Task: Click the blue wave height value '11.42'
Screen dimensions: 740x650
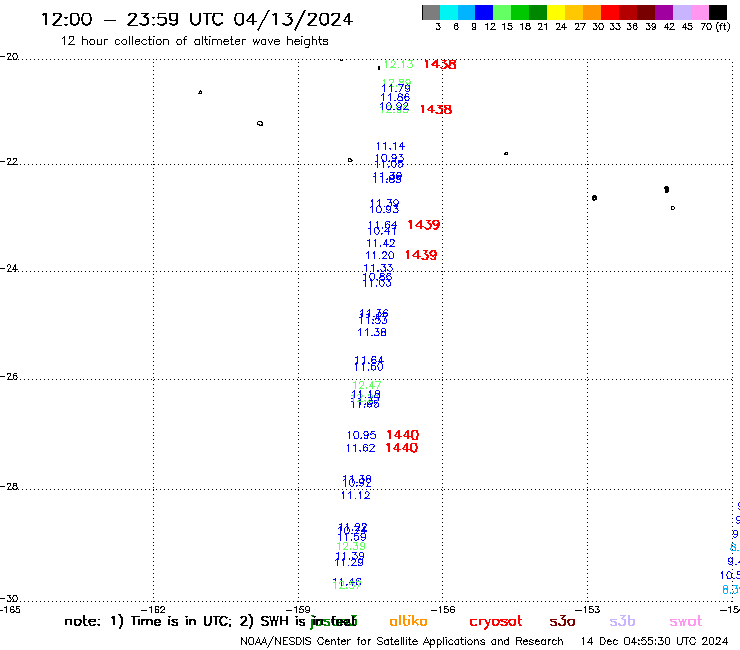Action: 381,244
